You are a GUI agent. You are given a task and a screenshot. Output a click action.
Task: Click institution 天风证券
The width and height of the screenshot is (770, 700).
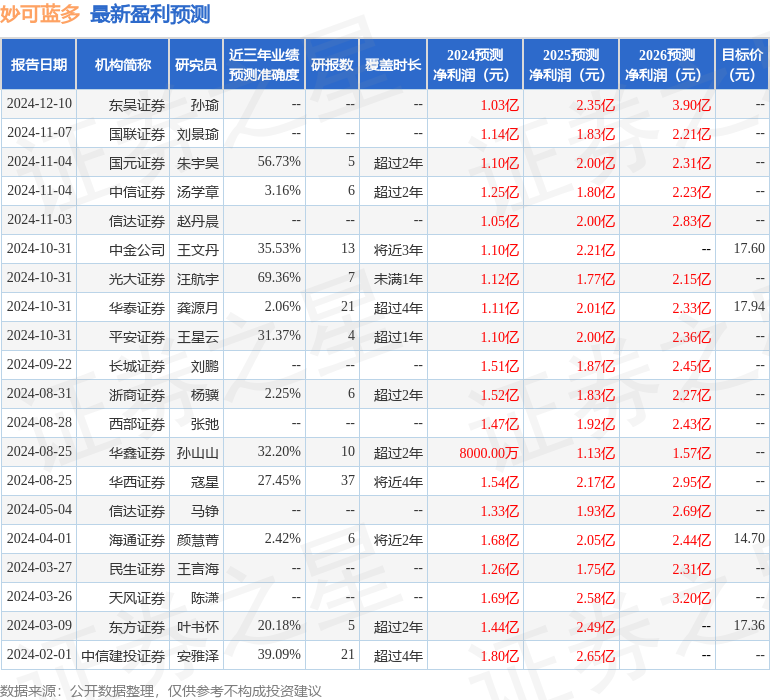(137, 598)
